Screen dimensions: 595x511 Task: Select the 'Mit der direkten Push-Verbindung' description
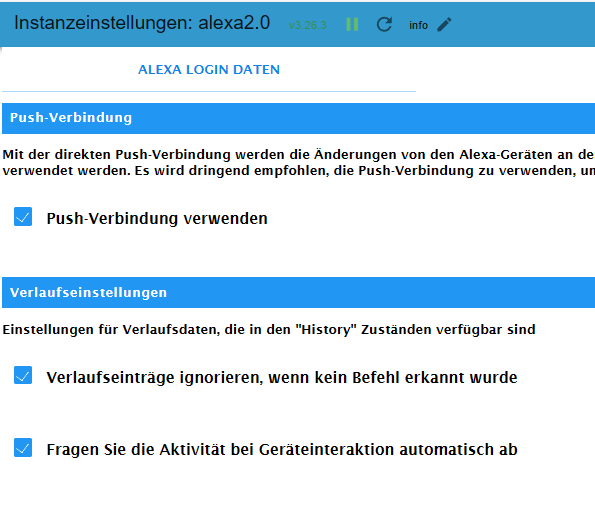(298, 162)
